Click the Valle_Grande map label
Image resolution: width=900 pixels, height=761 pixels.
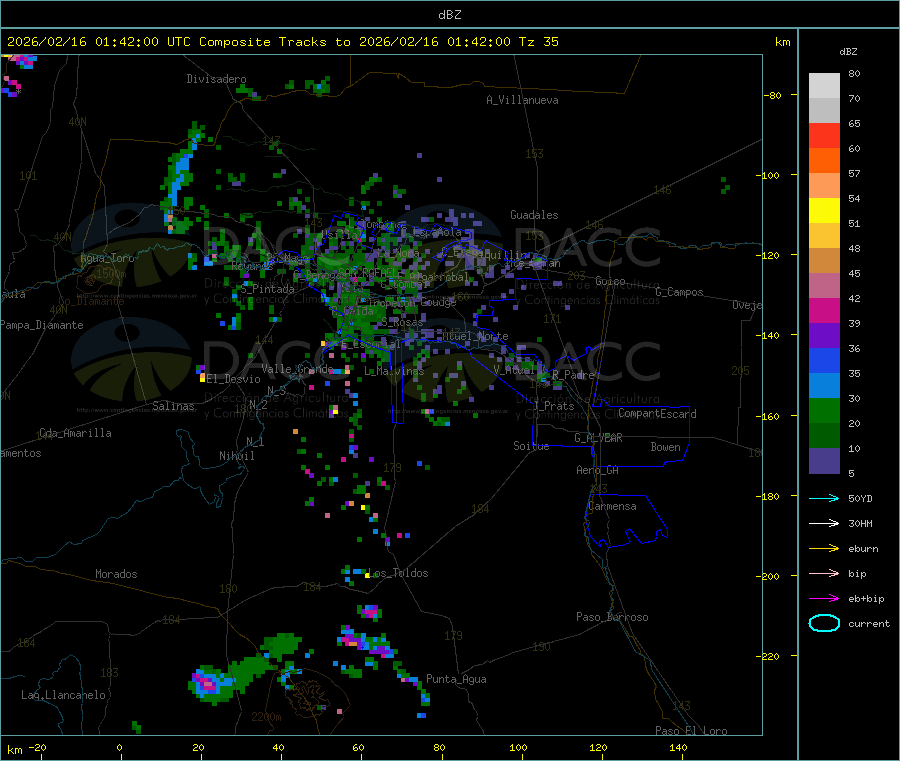tap(297, 368)
